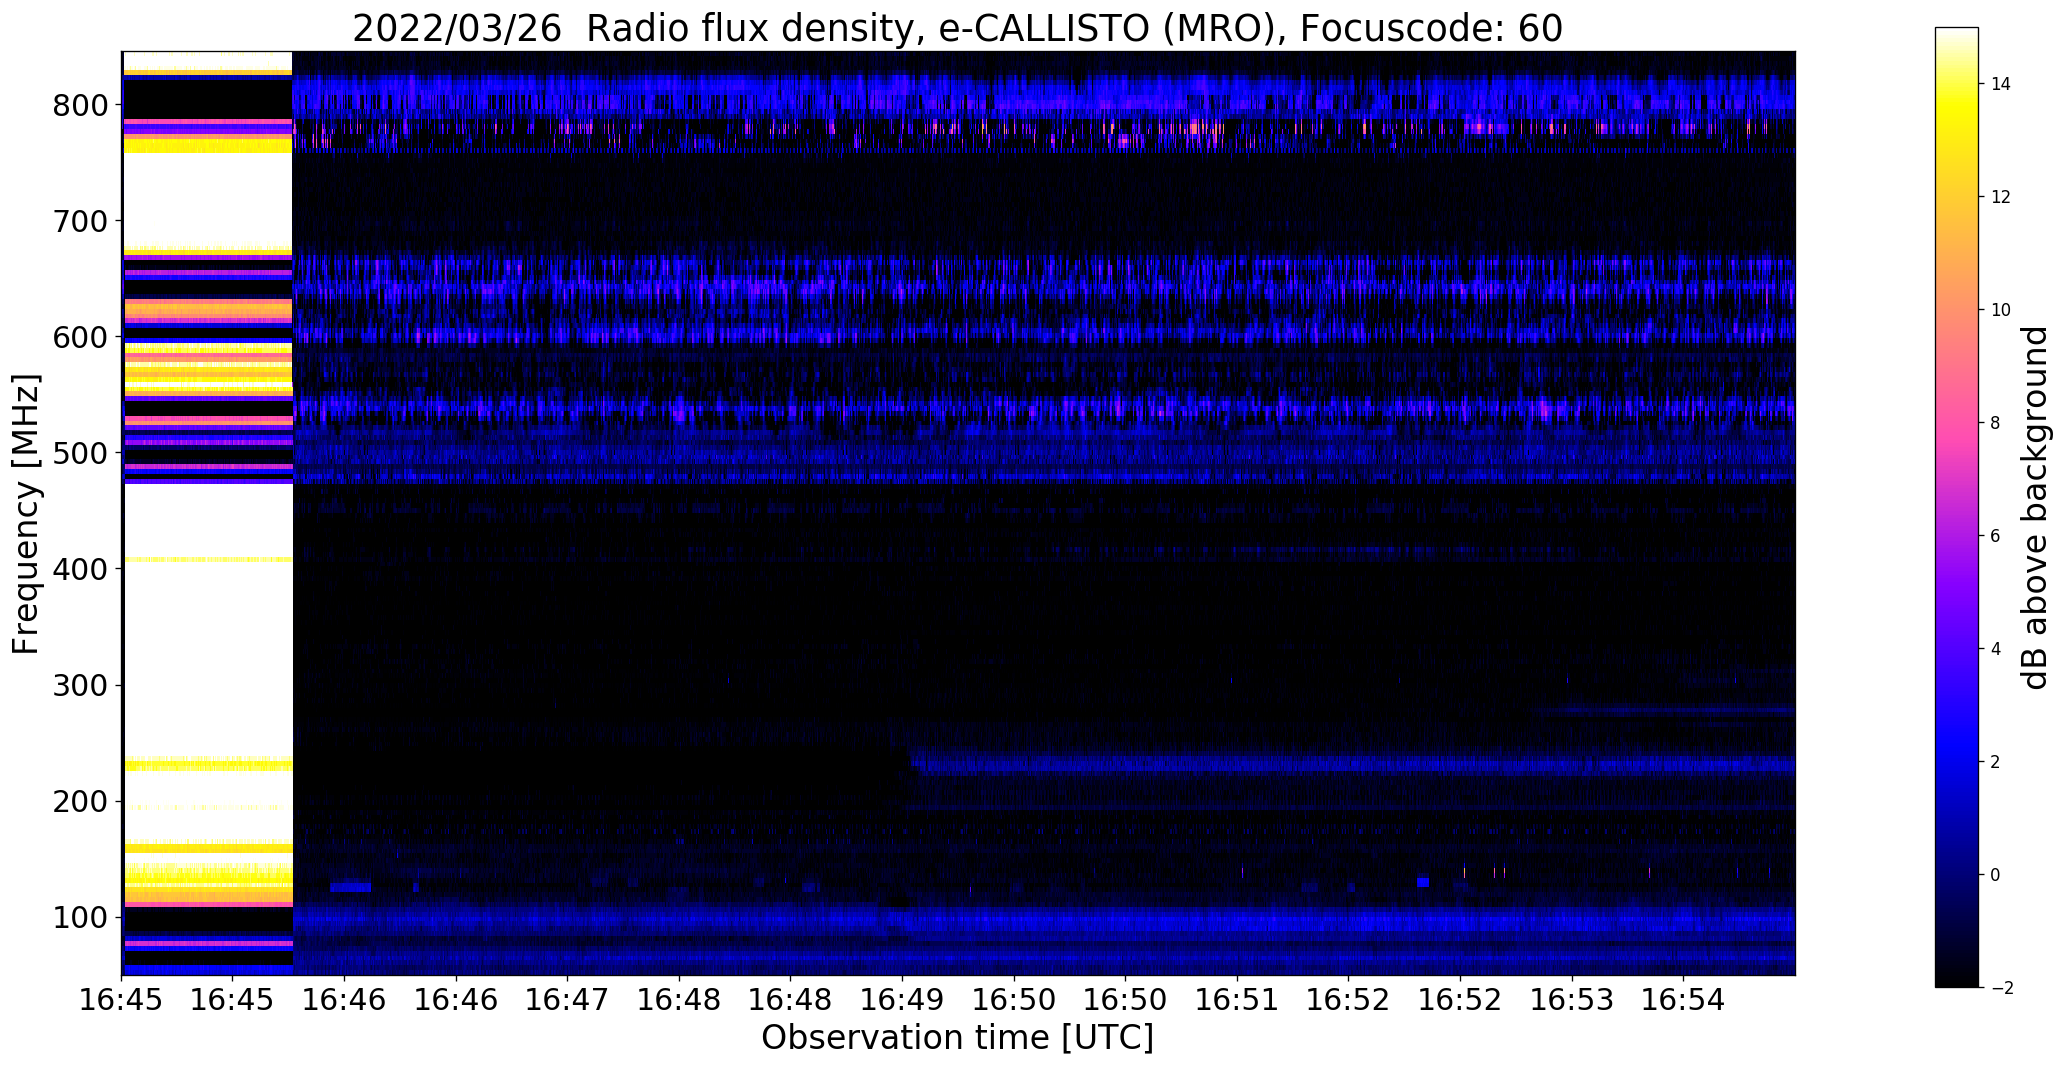
Task: Click the 800 frequency tick label
Action: point(82,105)
